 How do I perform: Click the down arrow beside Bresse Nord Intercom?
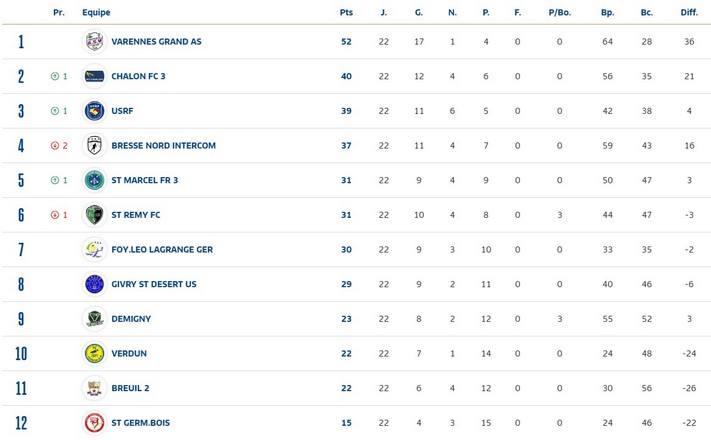[55, 146]
